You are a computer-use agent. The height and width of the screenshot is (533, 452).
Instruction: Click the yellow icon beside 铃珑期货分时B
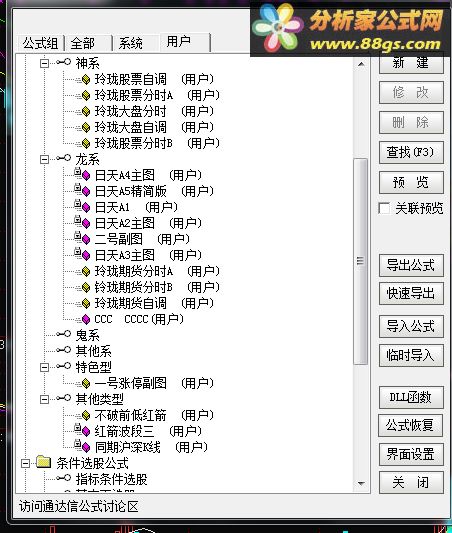[x=86, y=287]
